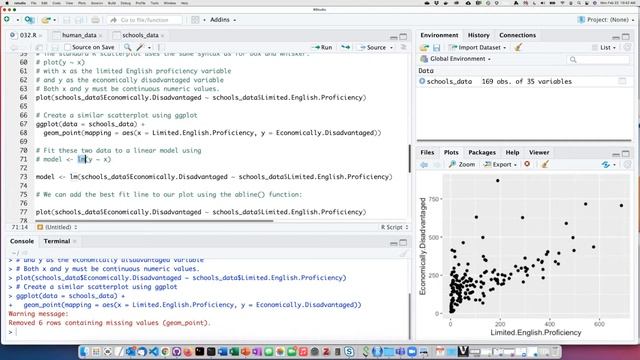Switch to the Terminal tab

point(57,241)
